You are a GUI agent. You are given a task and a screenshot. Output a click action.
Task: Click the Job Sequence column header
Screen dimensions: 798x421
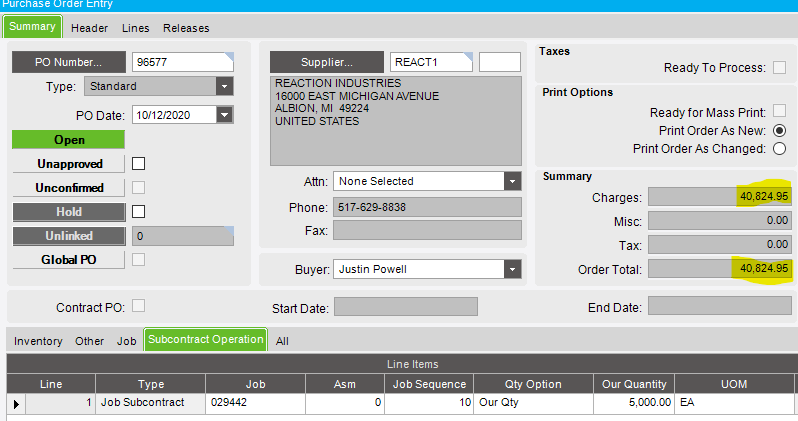[429, 384]
